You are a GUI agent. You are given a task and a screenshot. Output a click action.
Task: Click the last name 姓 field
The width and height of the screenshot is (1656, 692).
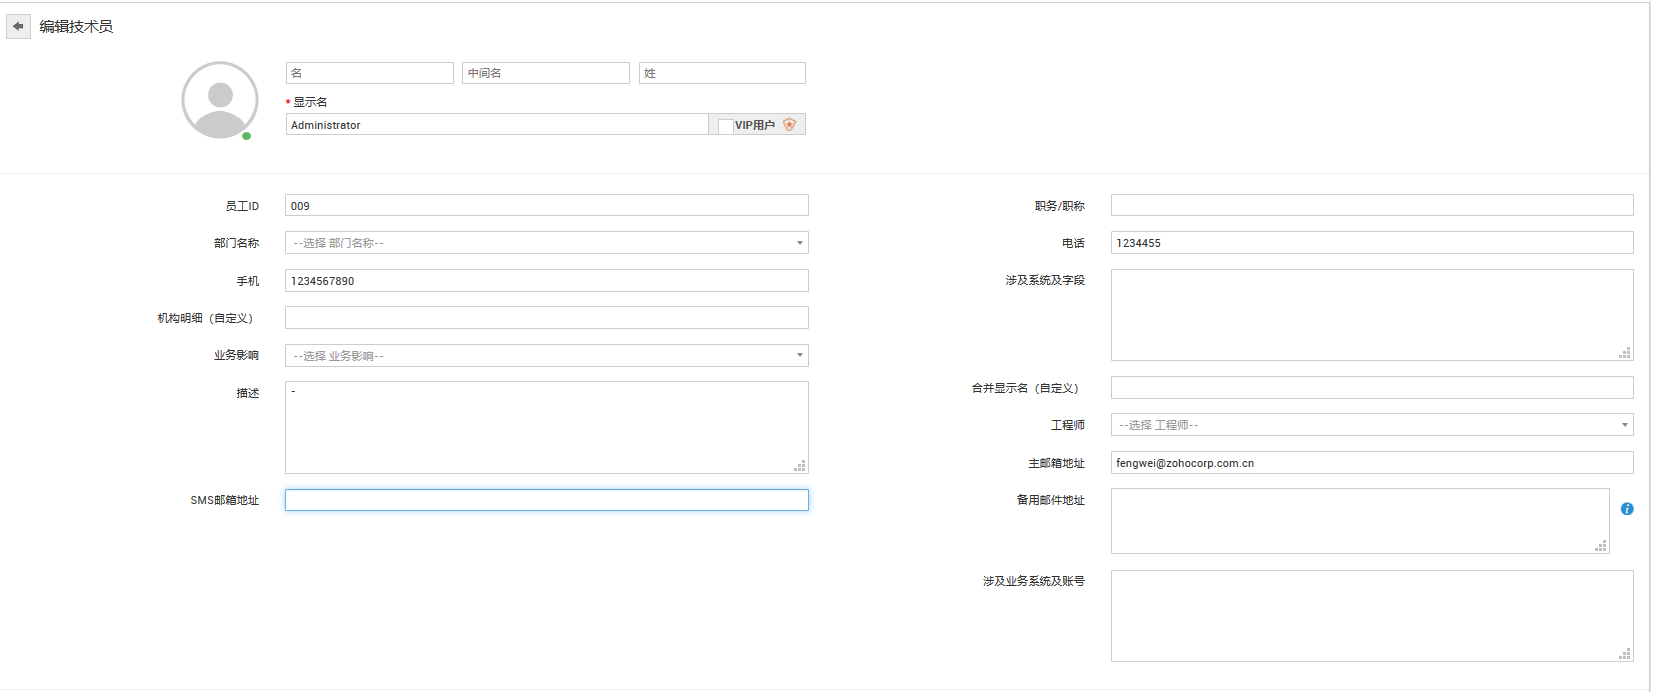click(721, 73)
